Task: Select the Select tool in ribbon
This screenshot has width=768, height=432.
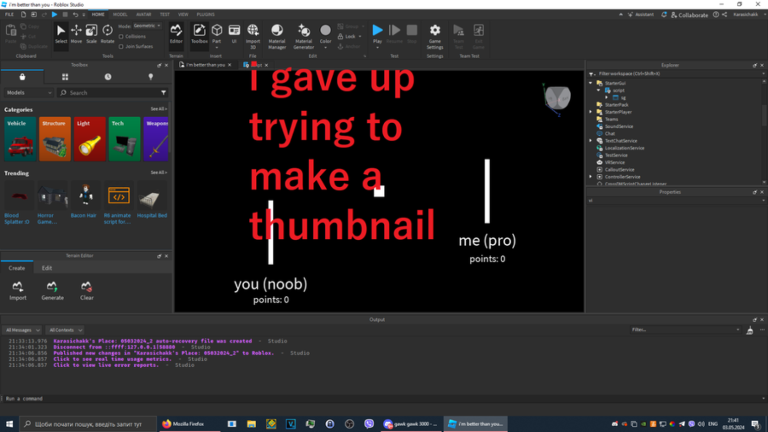Action: coord(61,34)
